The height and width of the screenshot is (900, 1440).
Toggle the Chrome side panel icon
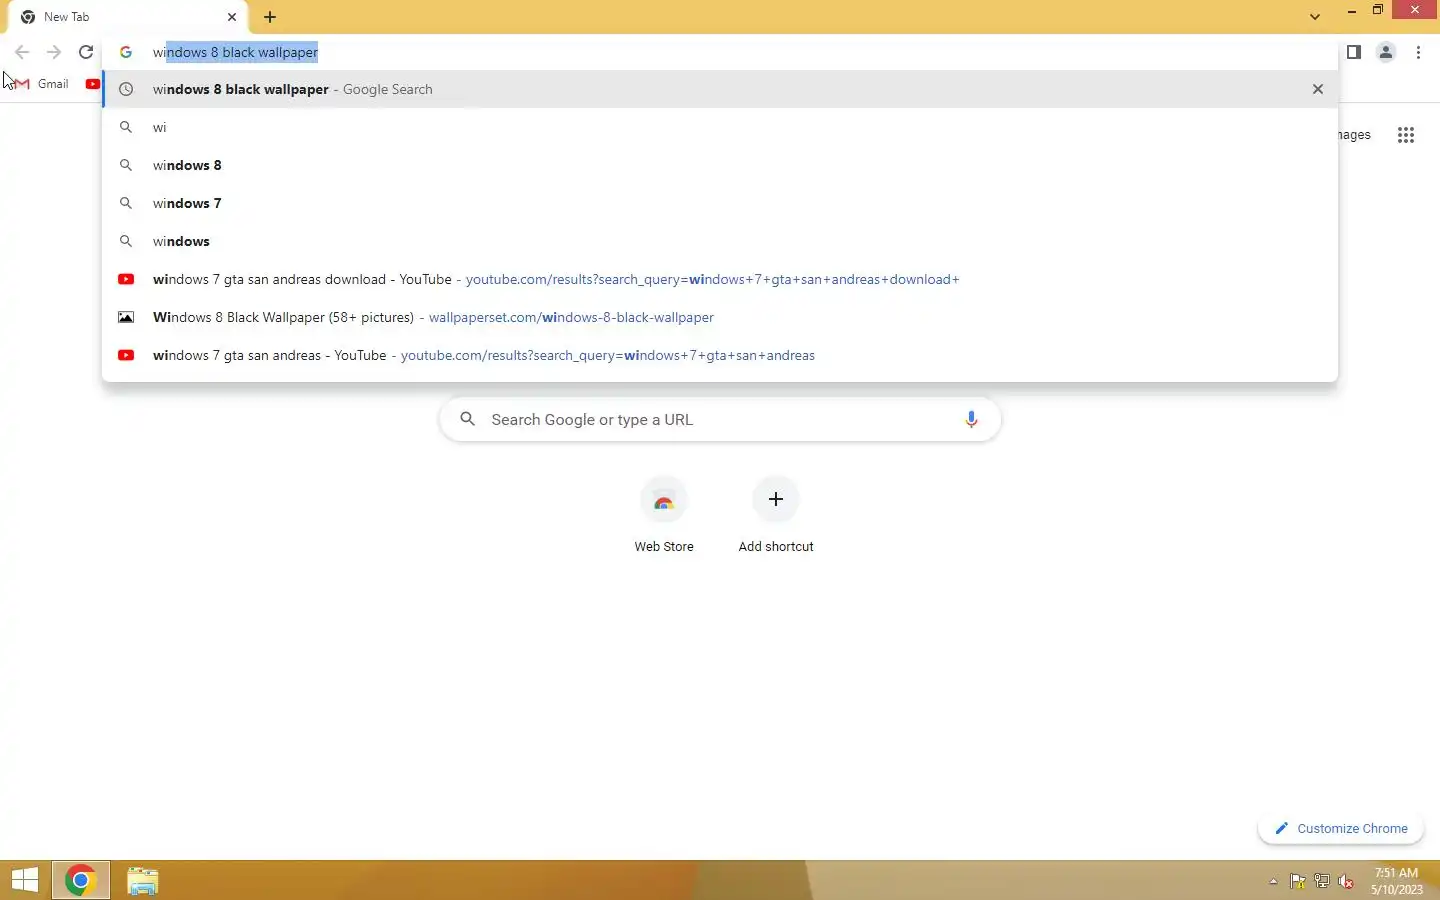click(x=1354, y=52)
